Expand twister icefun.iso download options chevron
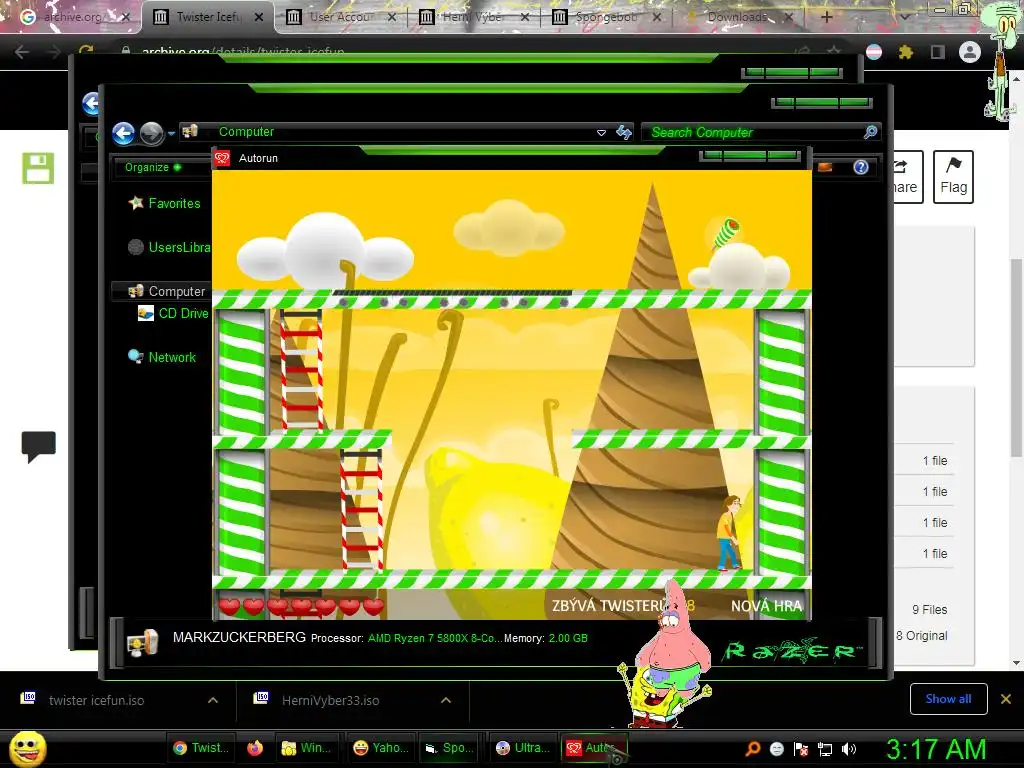The image size is (1024, 768). point(213,700)
